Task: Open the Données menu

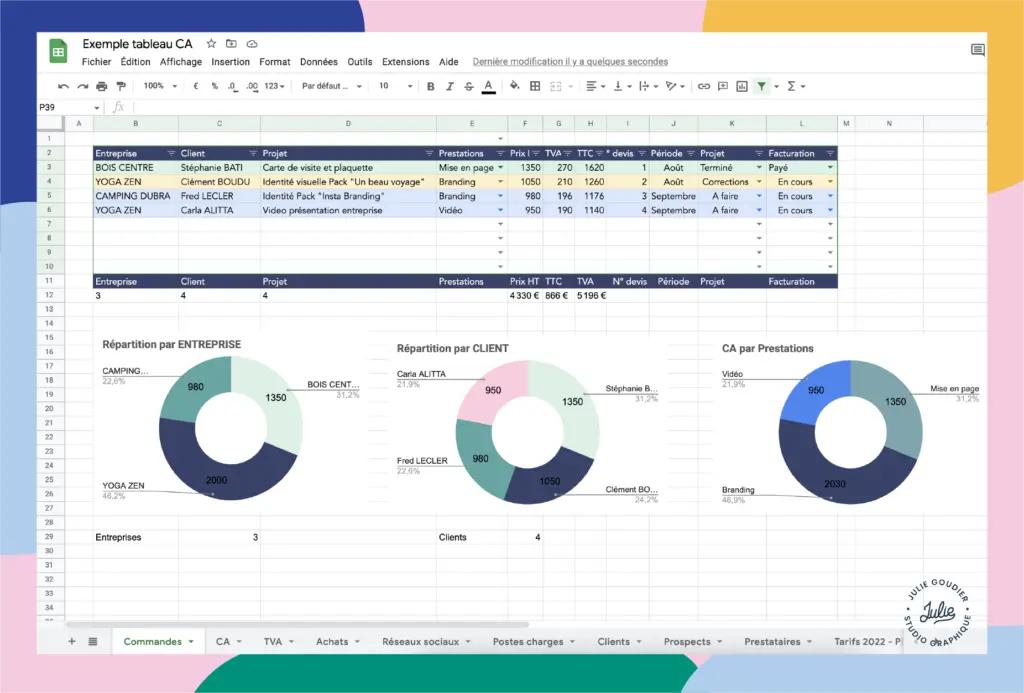Action: point(318,62)
